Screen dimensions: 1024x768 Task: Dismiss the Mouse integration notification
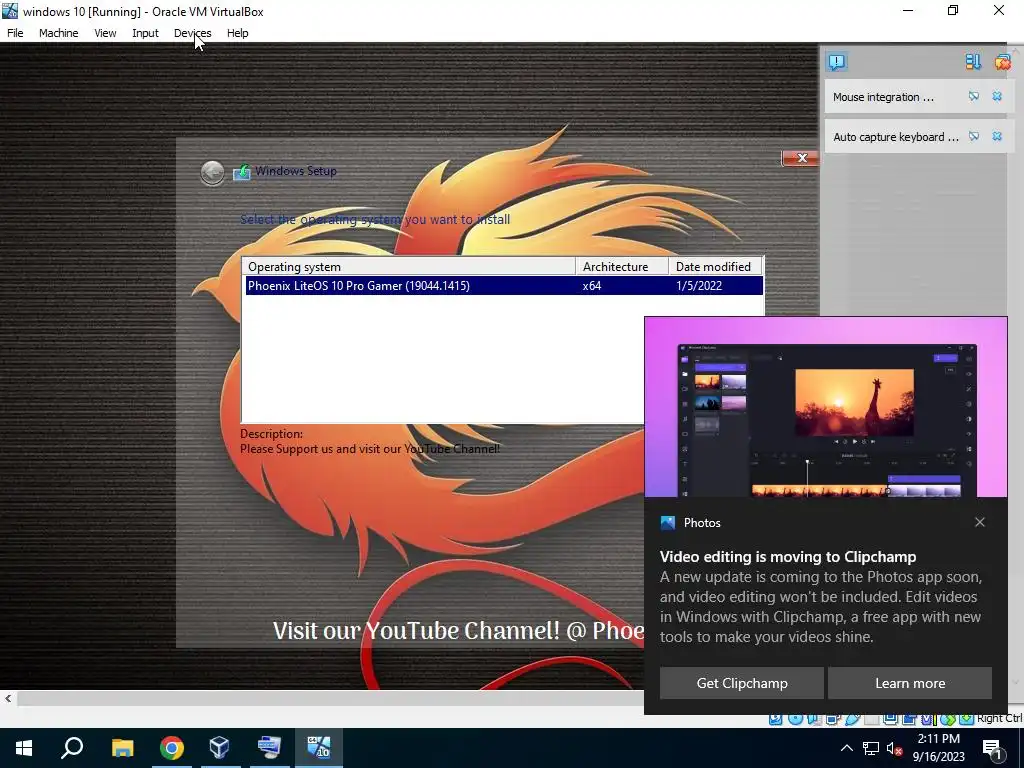[997, 97]
